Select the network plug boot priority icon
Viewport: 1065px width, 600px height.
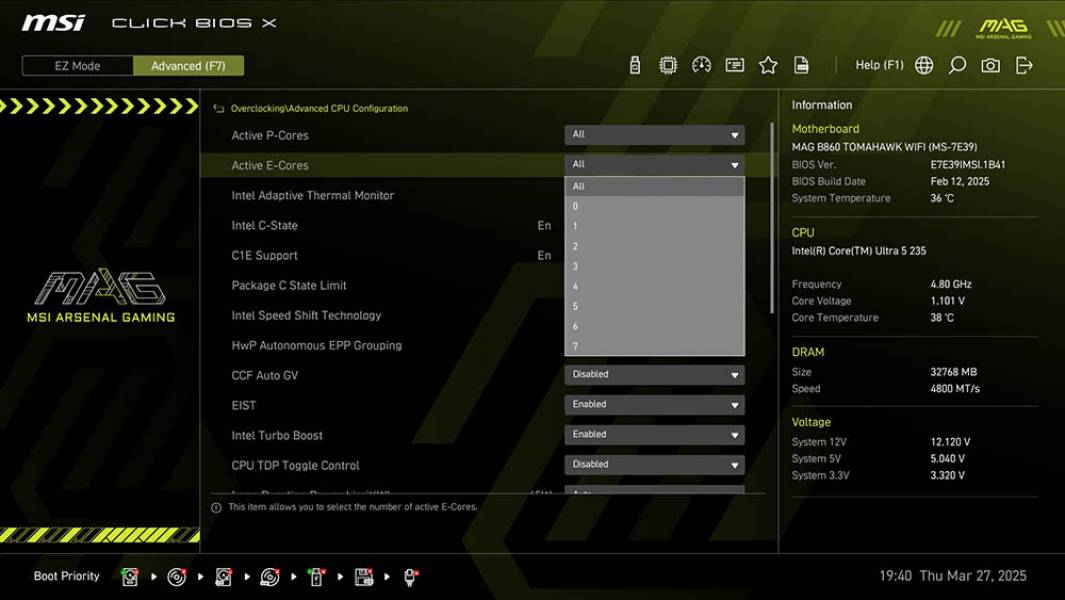[x=410, y=577]
